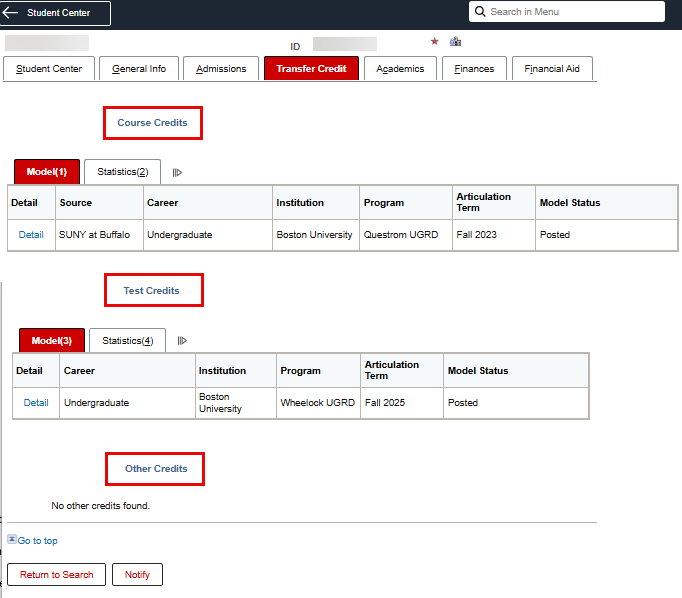Click the Test Credits heading
Screen dimensions: 682x598
pyautogui.click(x=151, y=291)
